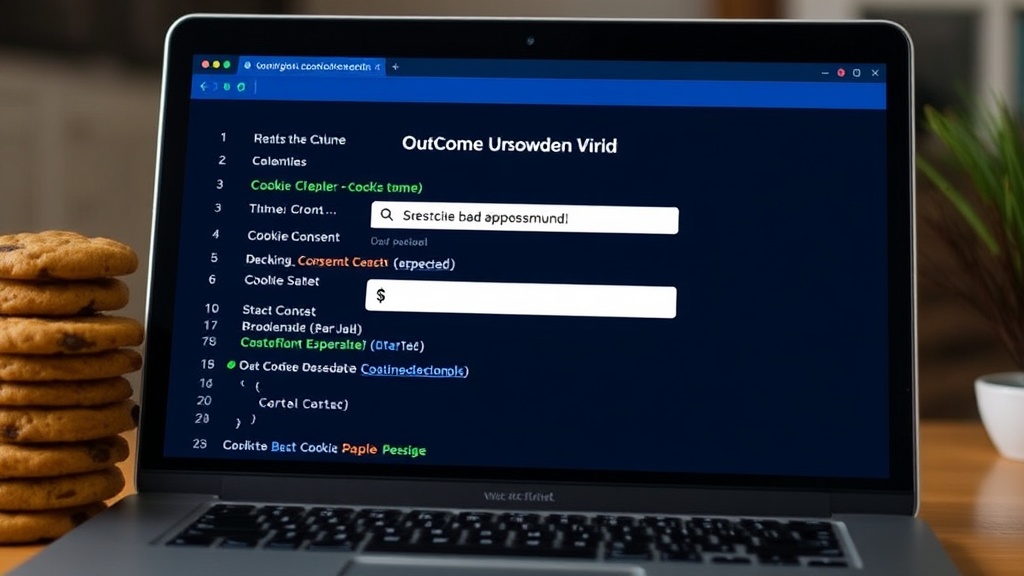
Task: Click the green fullscreen dot at top left
Action: point(227,64)
